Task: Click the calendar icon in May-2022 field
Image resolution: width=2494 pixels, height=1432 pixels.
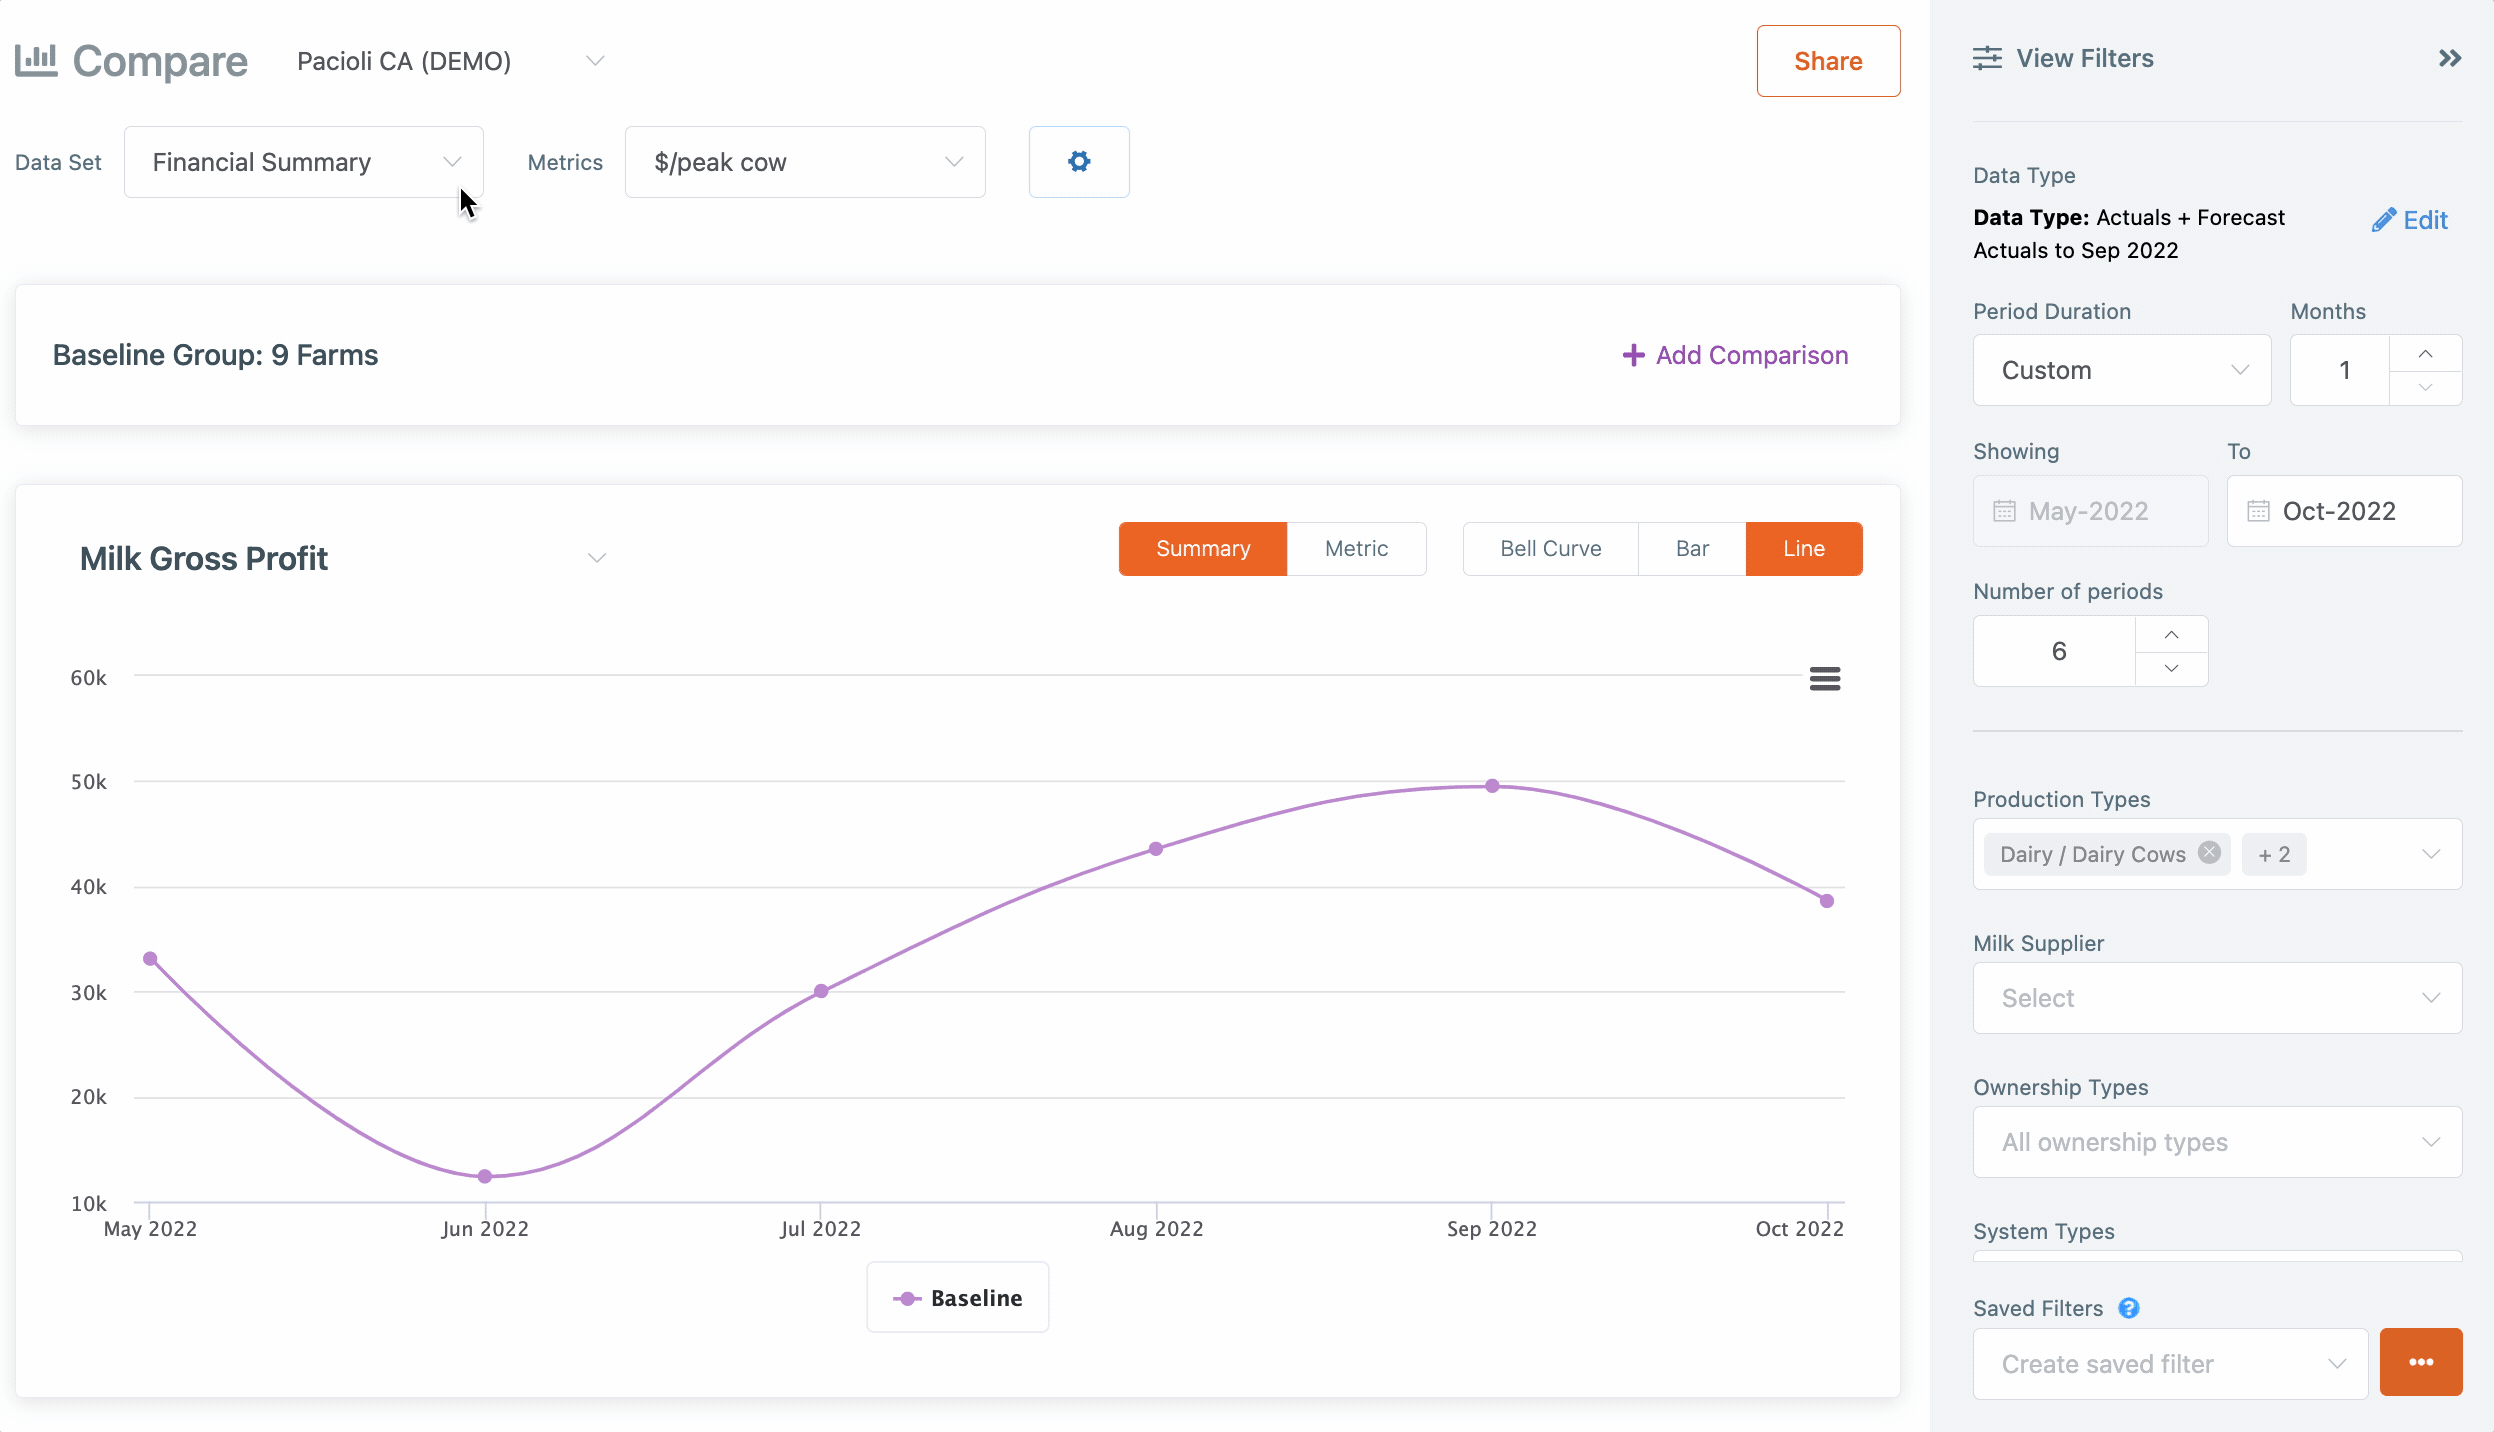Action: point(2004,511)
